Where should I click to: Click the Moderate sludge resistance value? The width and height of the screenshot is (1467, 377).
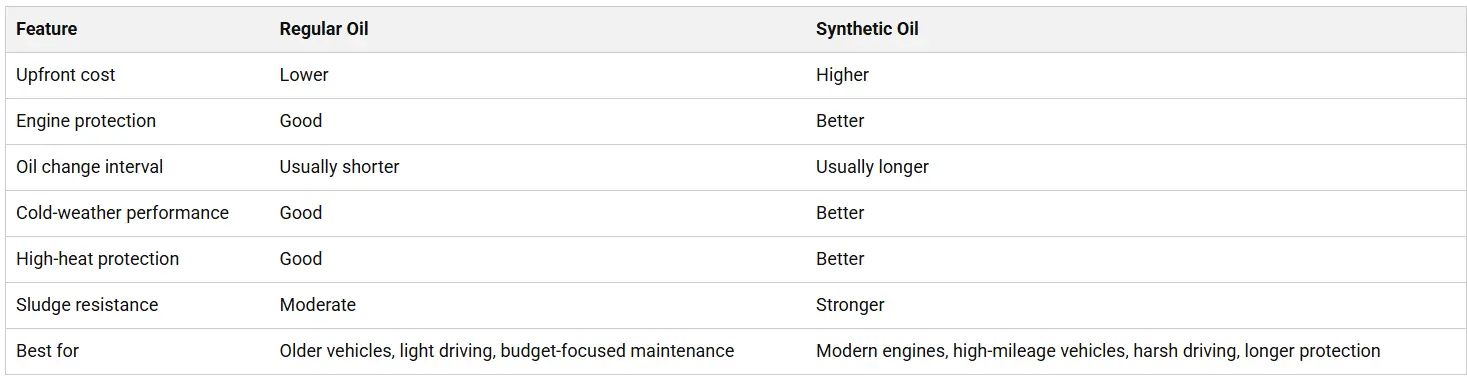(318, 305)
